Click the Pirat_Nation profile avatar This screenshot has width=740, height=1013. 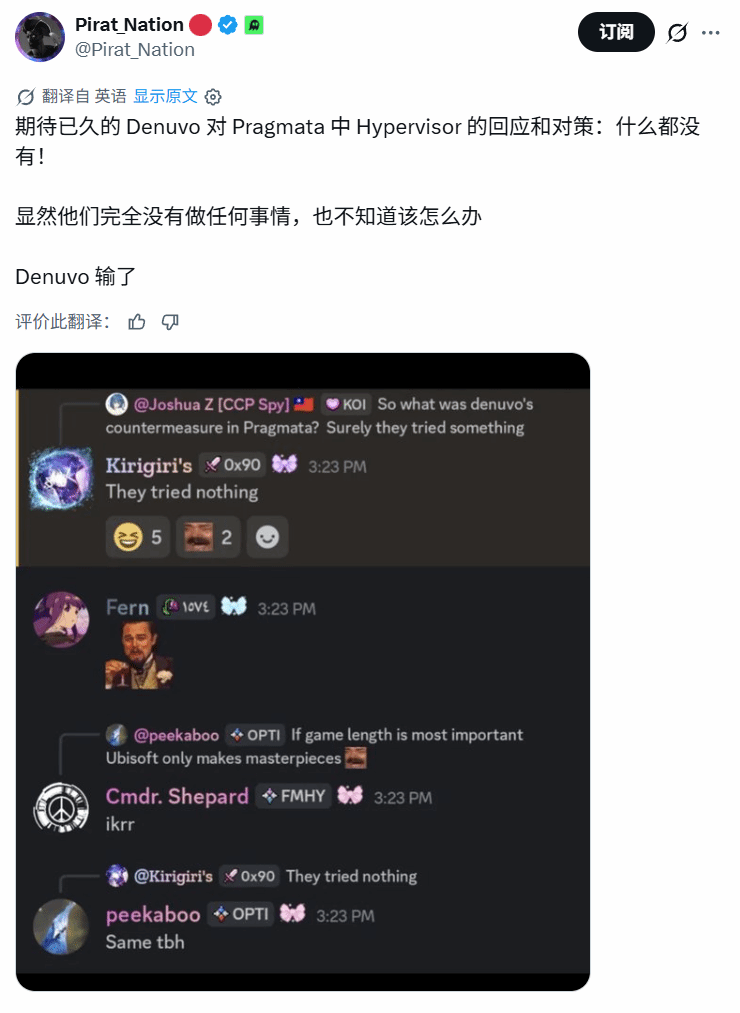coord(40,37)
